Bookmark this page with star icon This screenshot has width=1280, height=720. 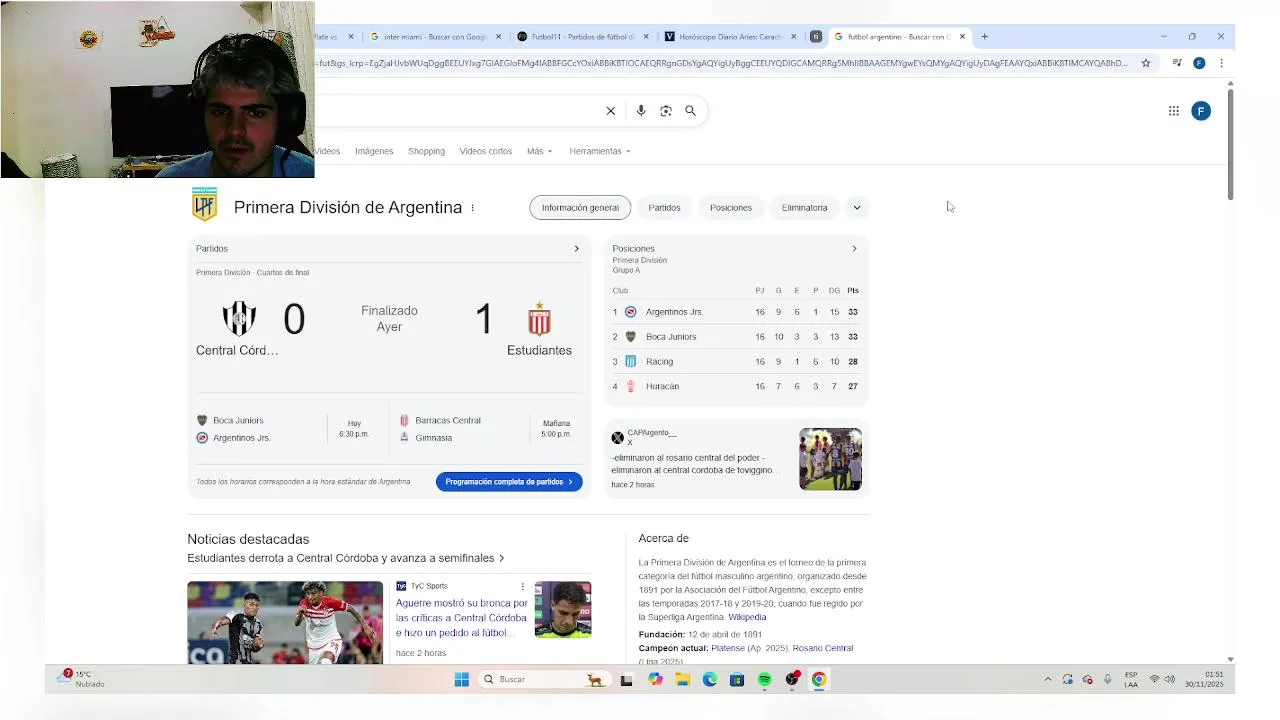point(1146,63)
